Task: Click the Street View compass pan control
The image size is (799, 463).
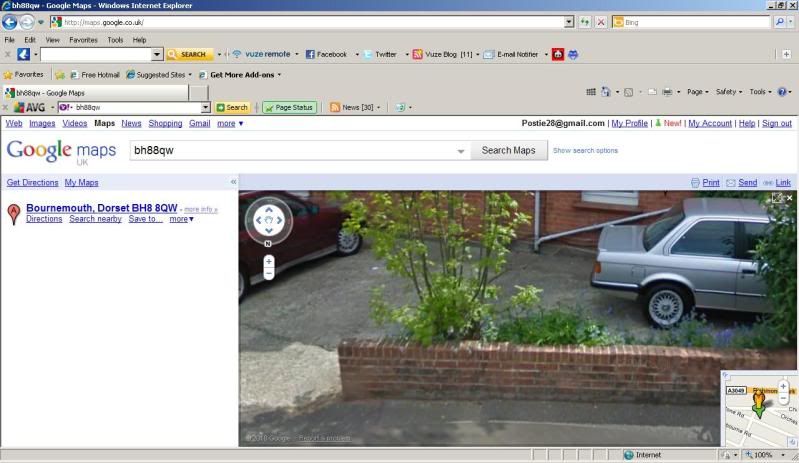Action: coord(268,219)
